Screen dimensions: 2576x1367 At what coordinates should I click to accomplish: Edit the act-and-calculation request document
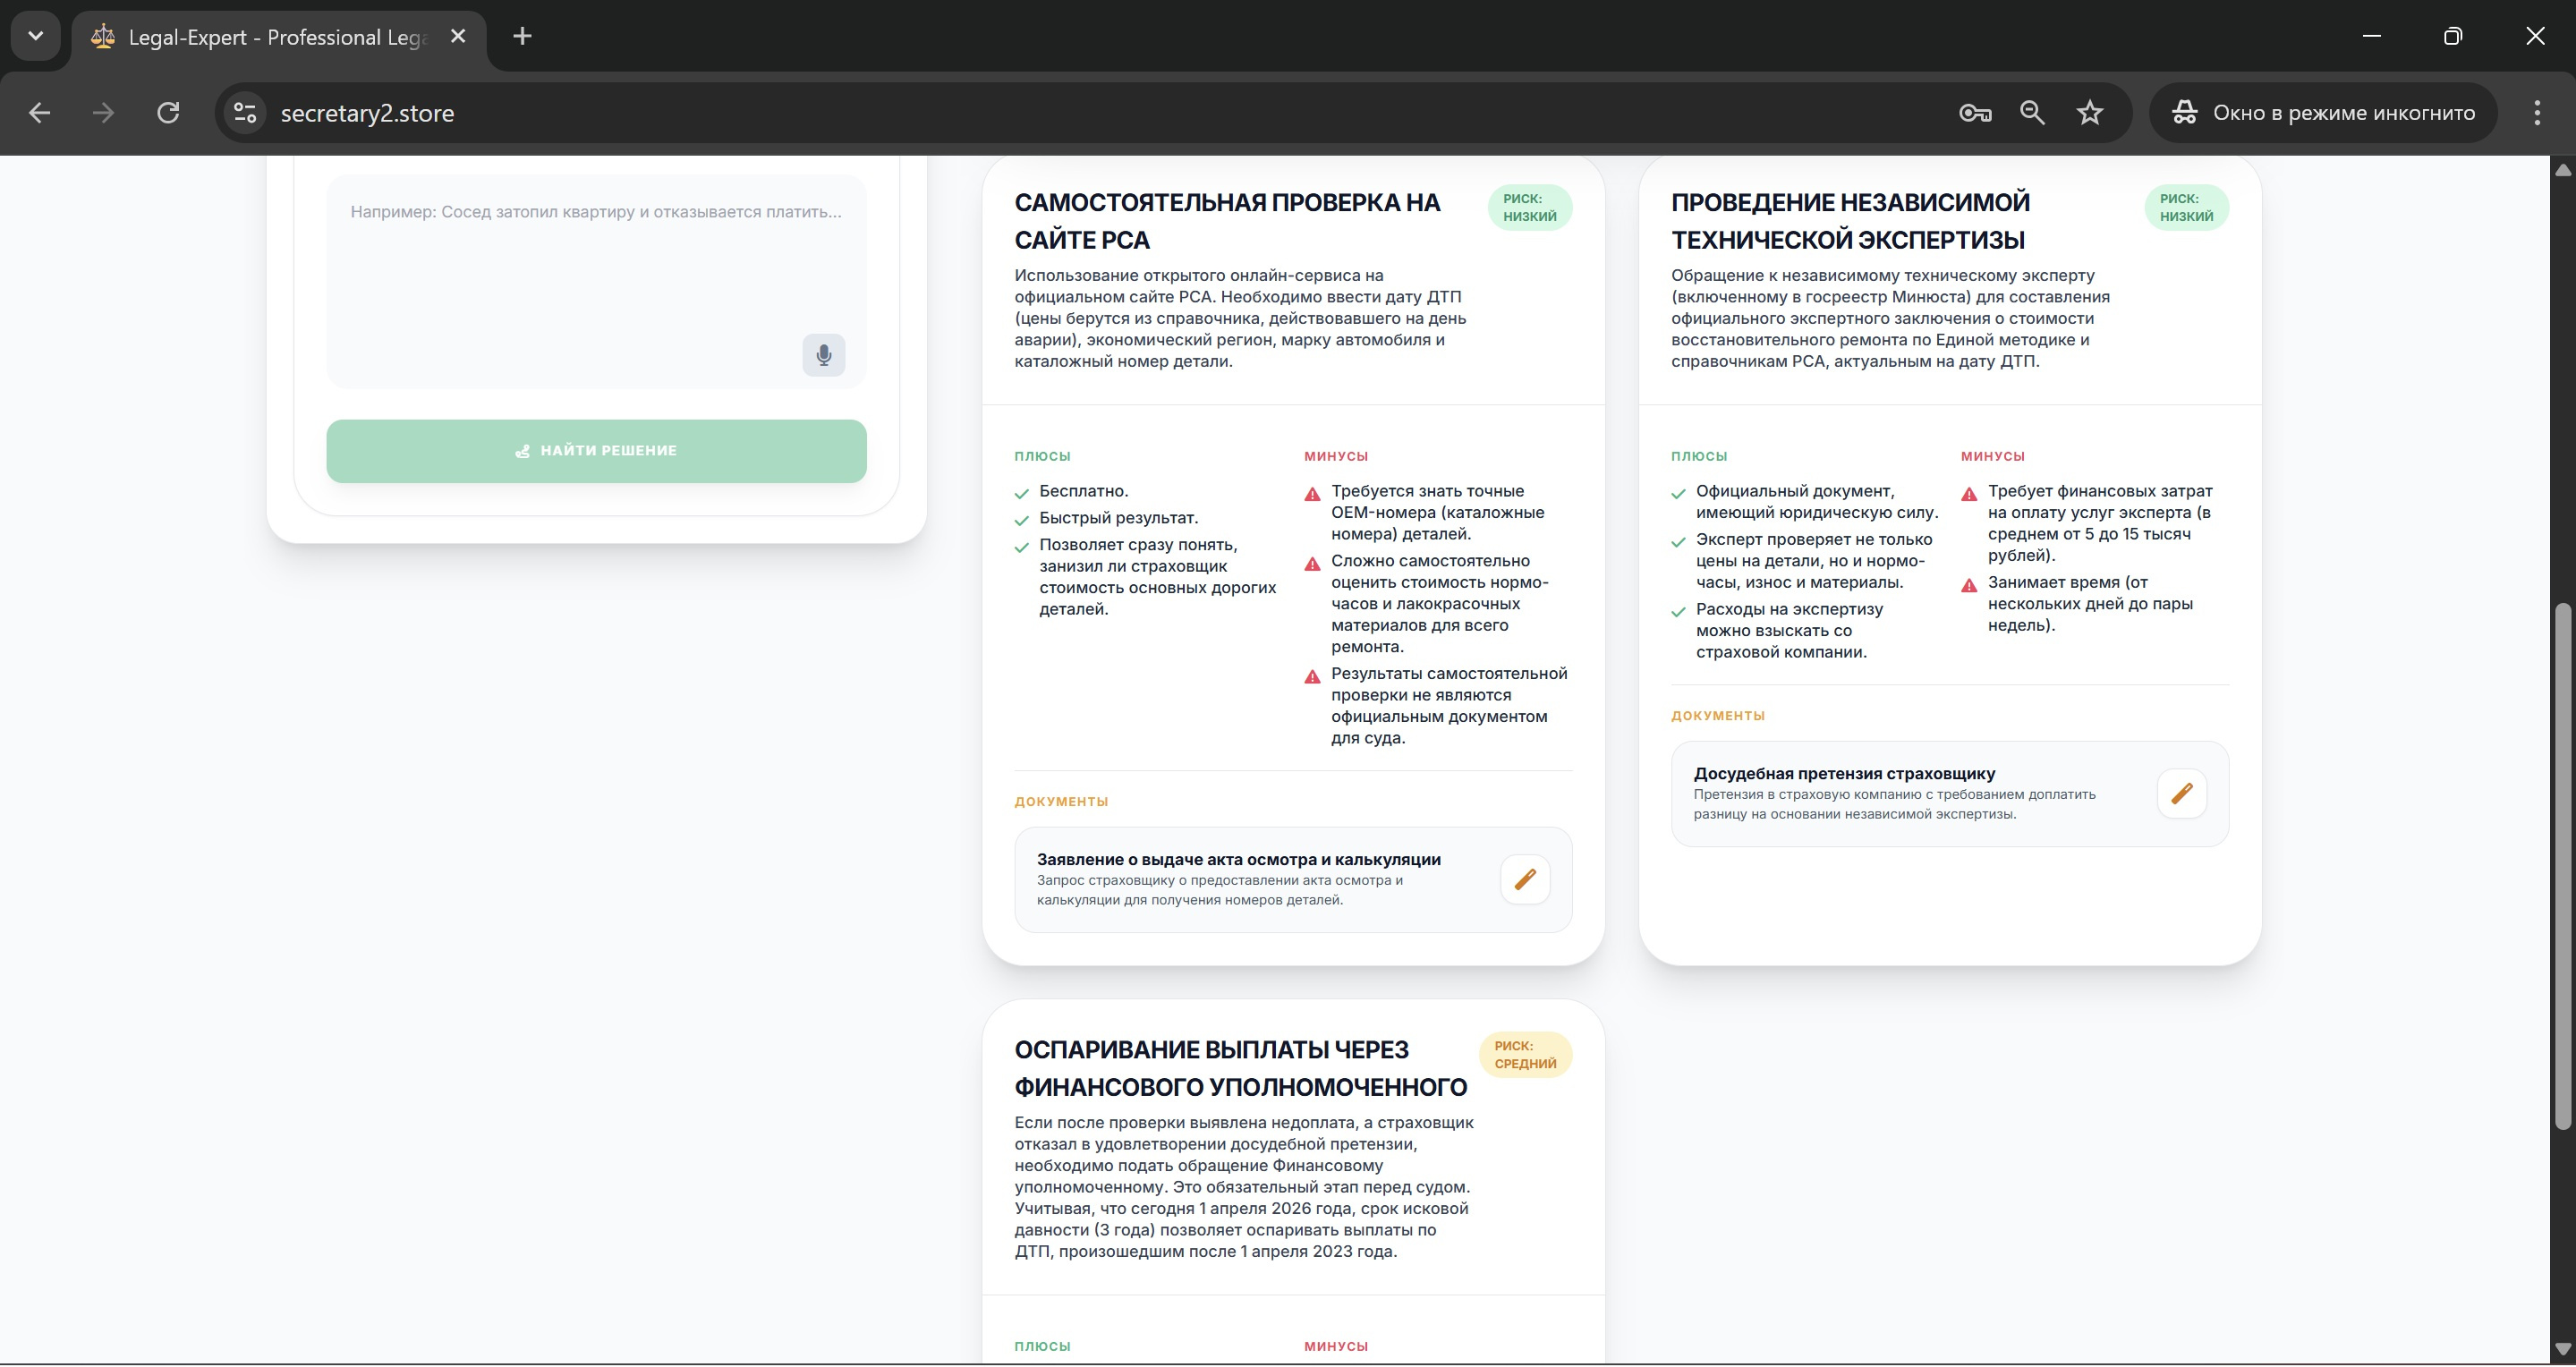pyautogui.click(x=1524, y=879)
